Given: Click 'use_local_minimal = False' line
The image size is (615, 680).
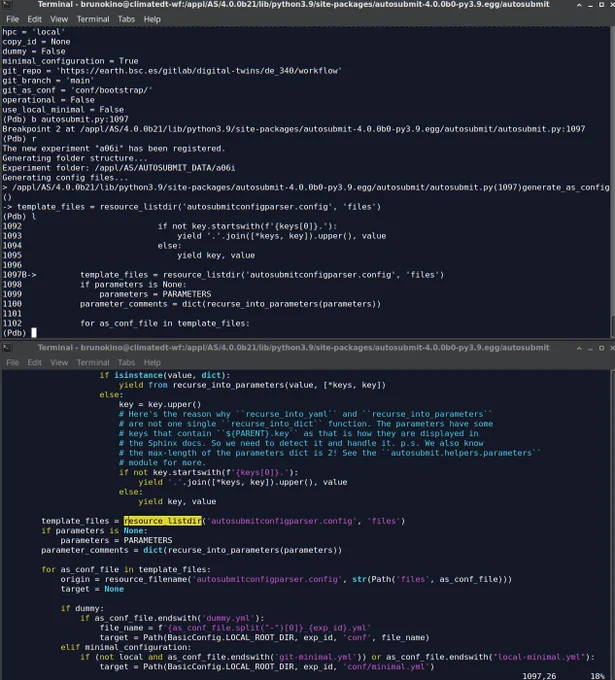Looking at the screenshot, I should tap(63, 109).
